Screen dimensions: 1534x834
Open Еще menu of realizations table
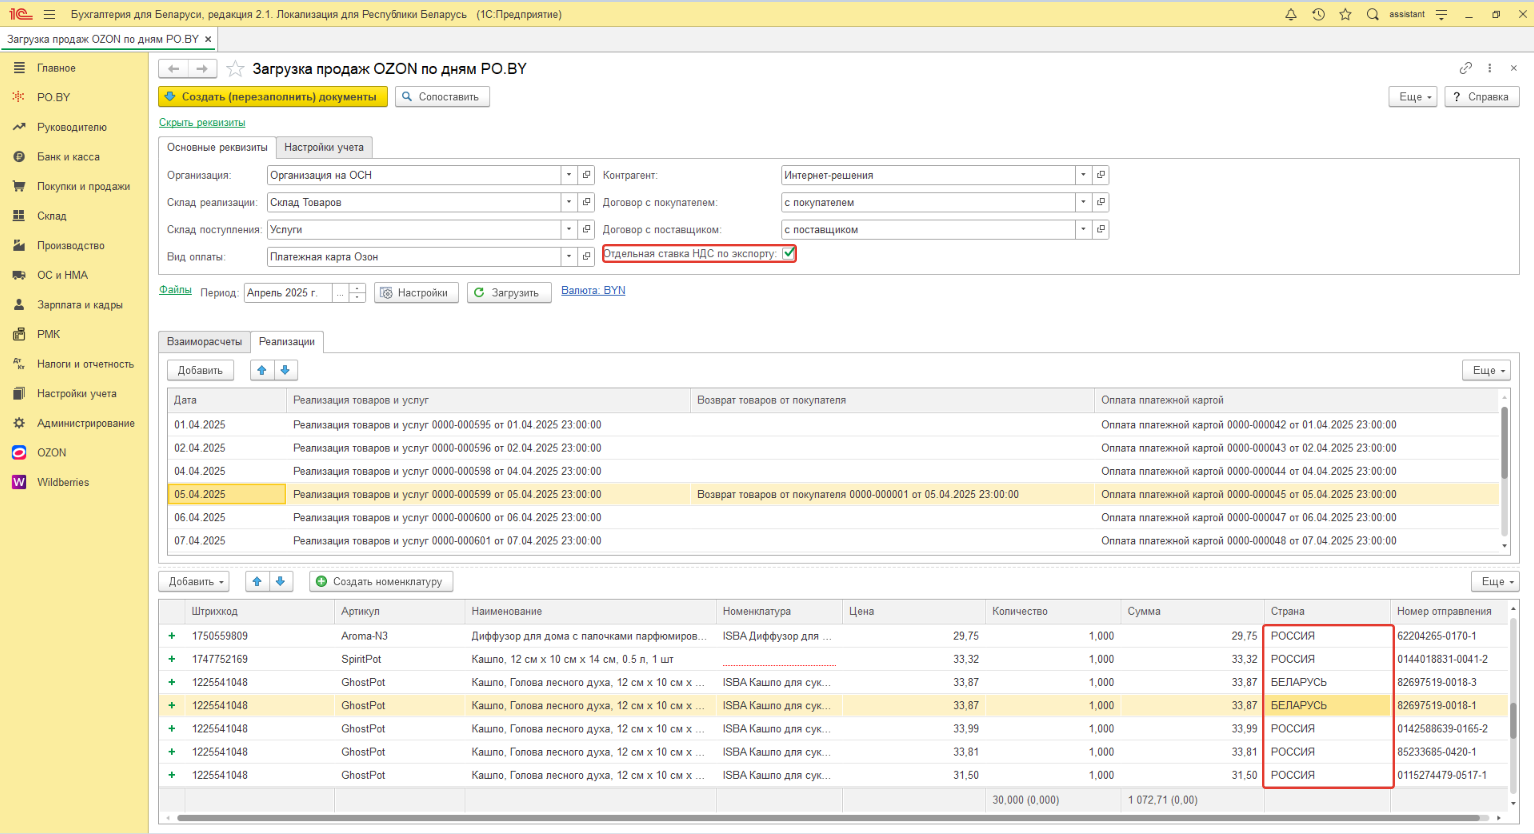tap(1487, 370)
